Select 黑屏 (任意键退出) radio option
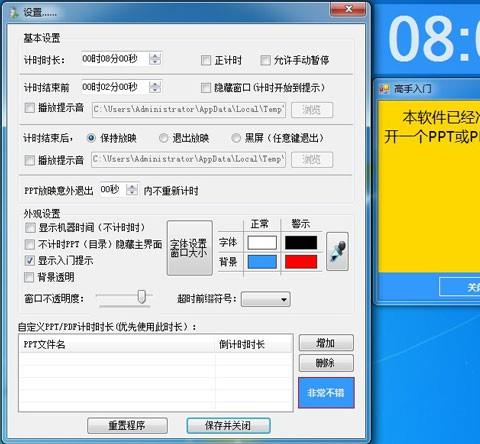Image resolution: width=480 pixels, height=444 pixels. click(236, 138)
